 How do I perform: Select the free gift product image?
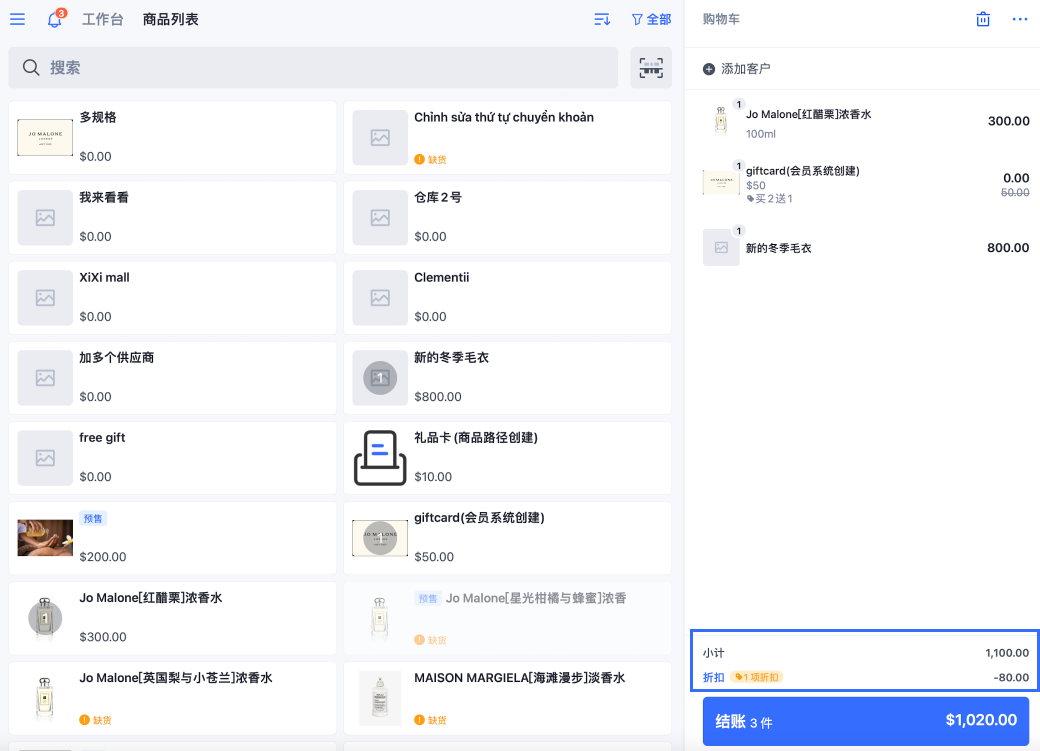(45, 458)
